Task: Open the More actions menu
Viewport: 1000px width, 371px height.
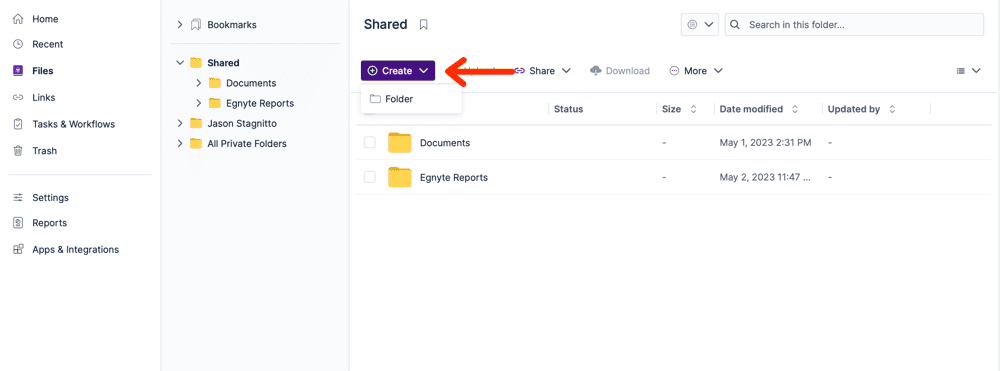Action: [x=696, y=71]
